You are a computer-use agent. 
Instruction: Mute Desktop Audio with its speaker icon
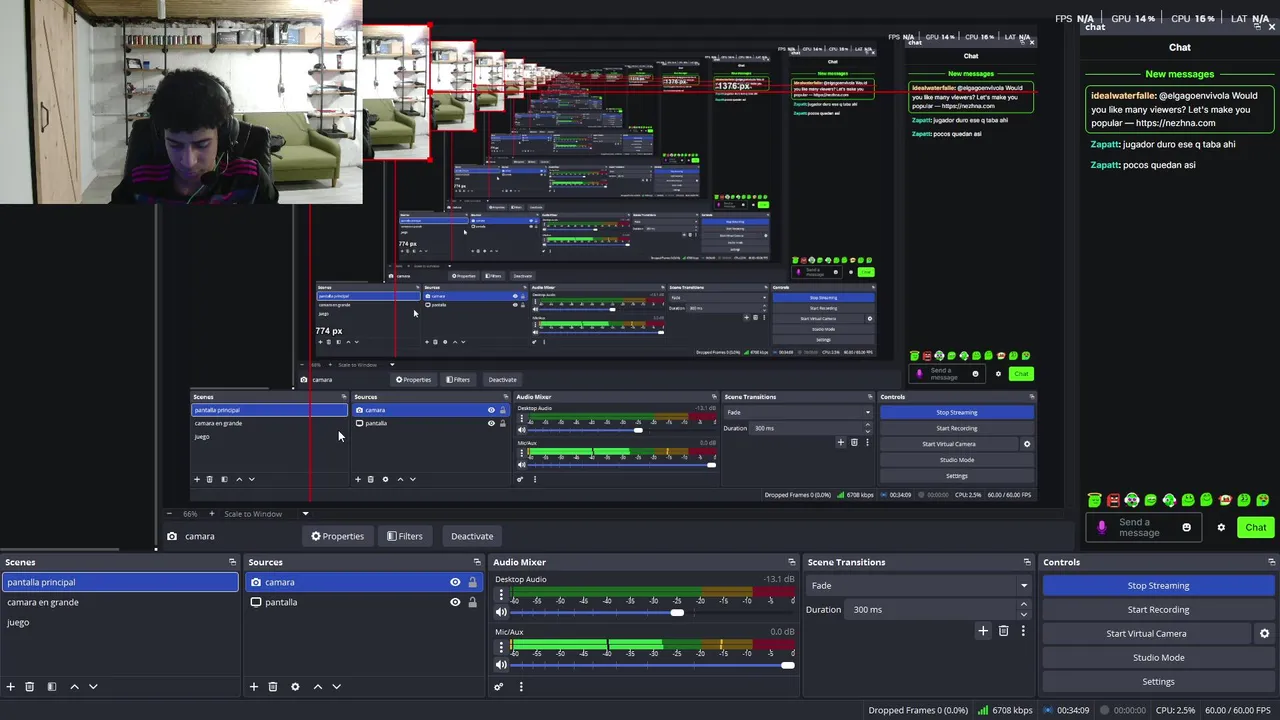click(x=501, y=612)
